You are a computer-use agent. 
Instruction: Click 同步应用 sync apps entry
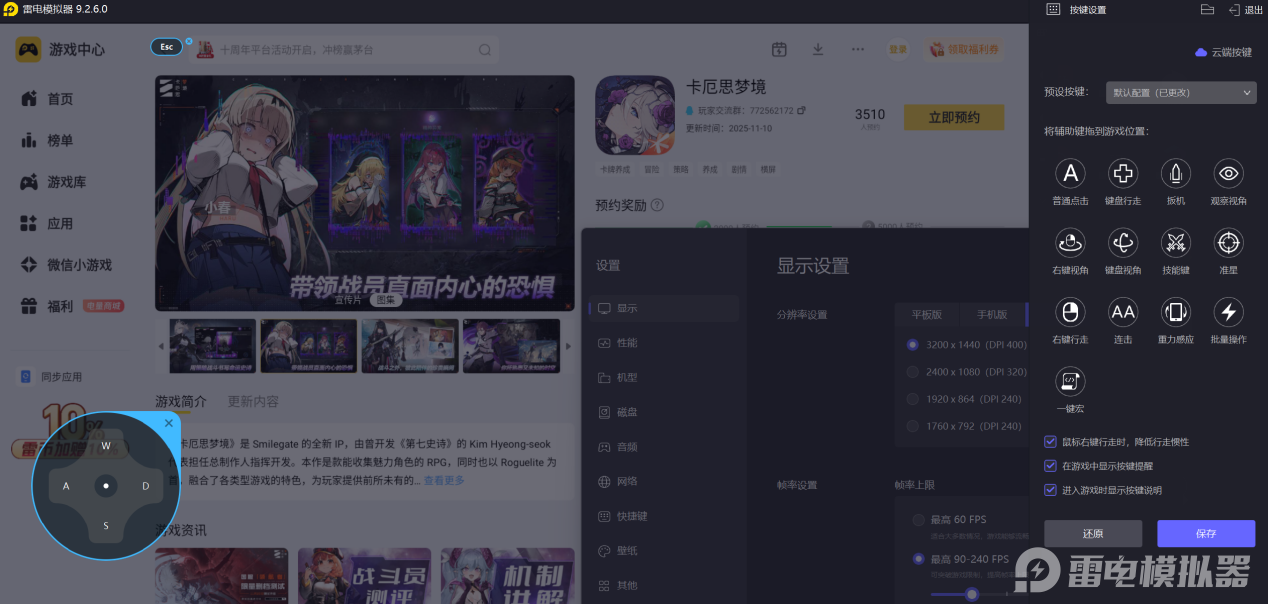52,377
